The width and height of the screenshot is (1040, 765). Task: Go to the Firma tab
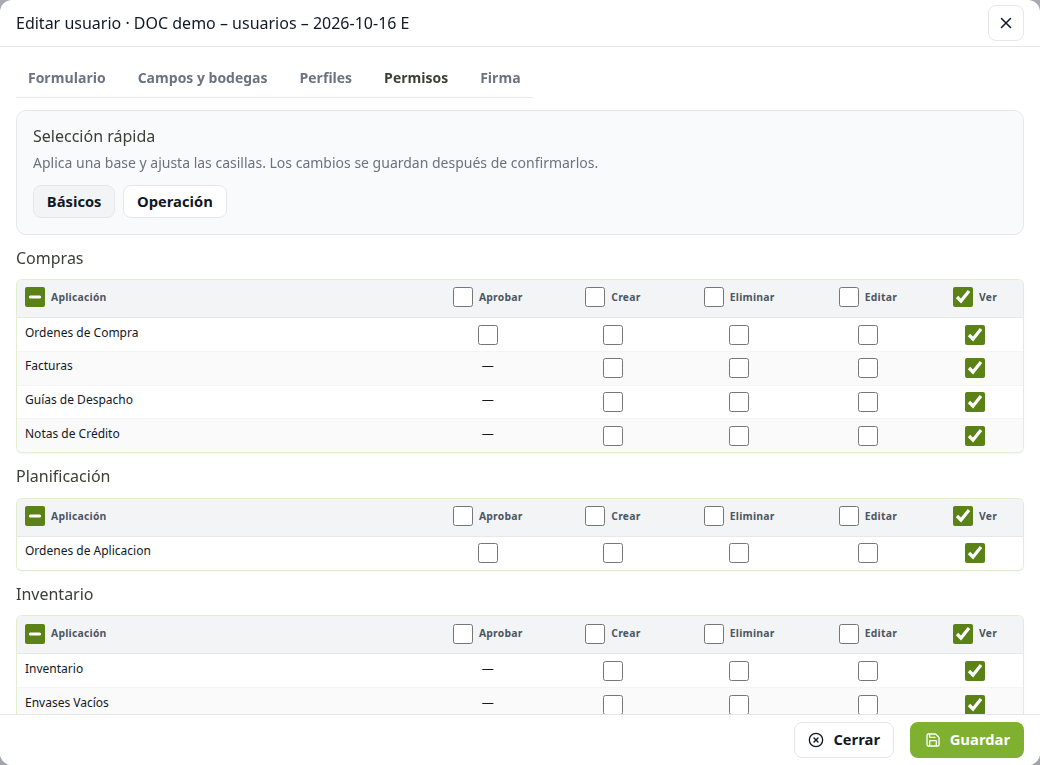(500, 78)
